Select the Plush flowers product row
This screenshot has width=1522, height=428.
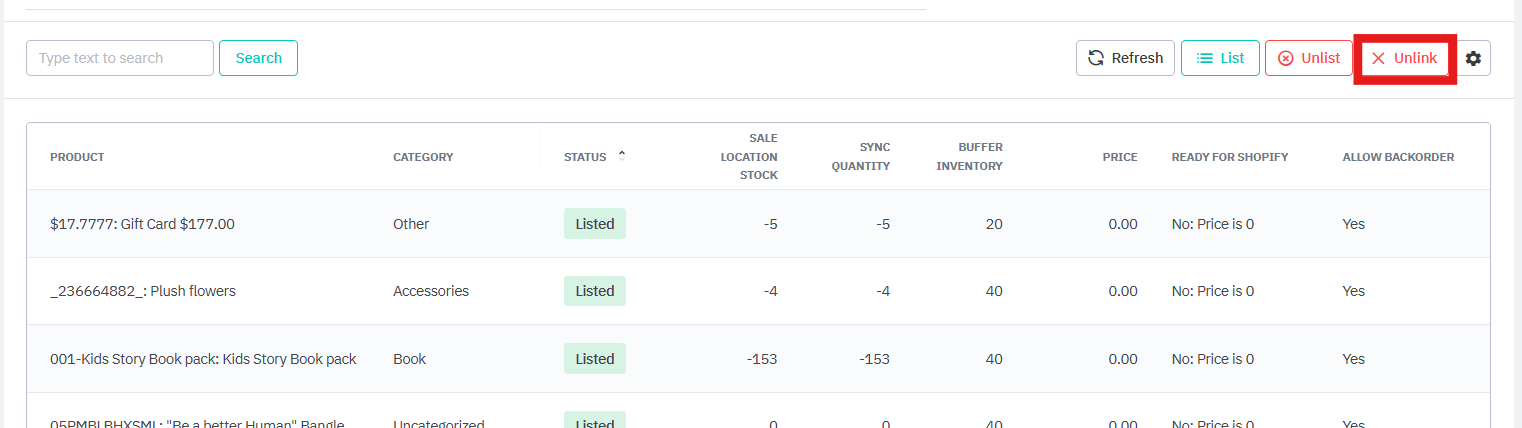click(x=143, y=291)
